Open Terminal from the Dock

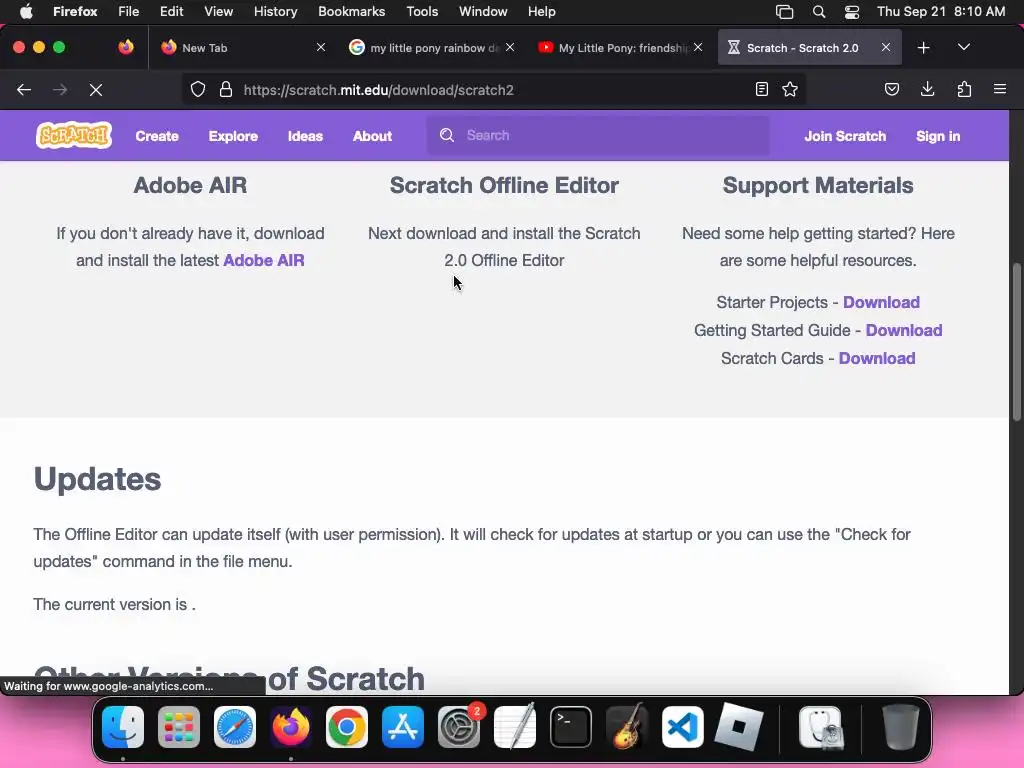(571, 727)
